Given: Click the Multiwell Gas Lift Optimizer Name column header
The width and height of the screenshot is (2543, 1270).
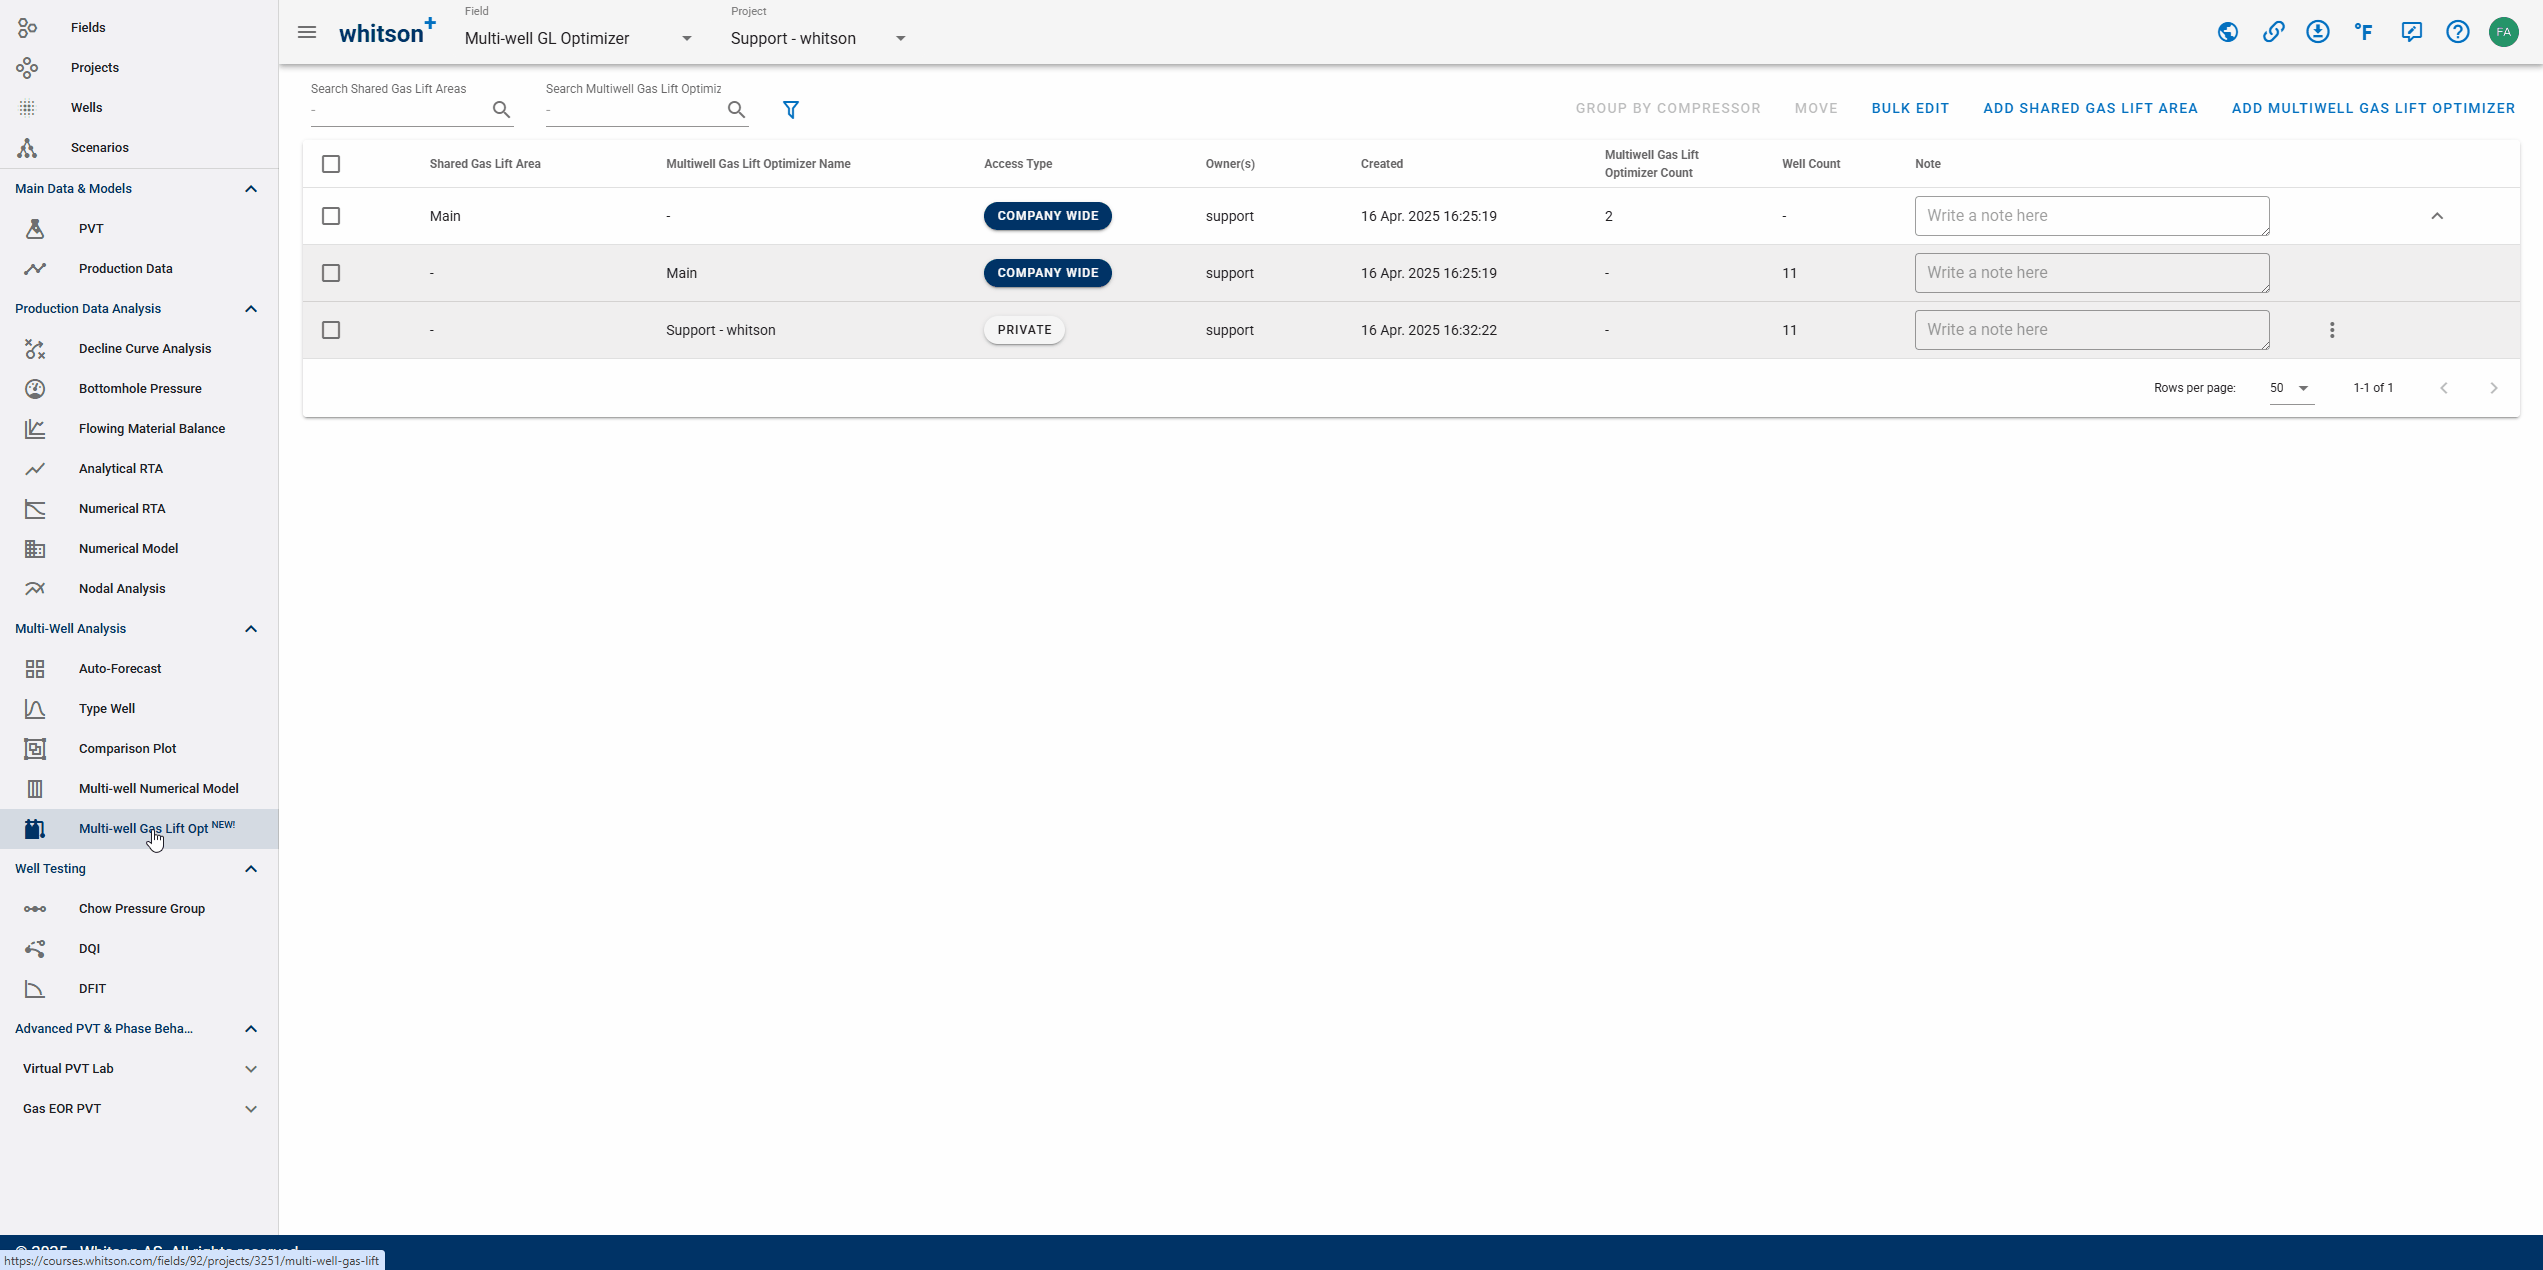Looking at the screenshot, I should click(x=758, y=164).
